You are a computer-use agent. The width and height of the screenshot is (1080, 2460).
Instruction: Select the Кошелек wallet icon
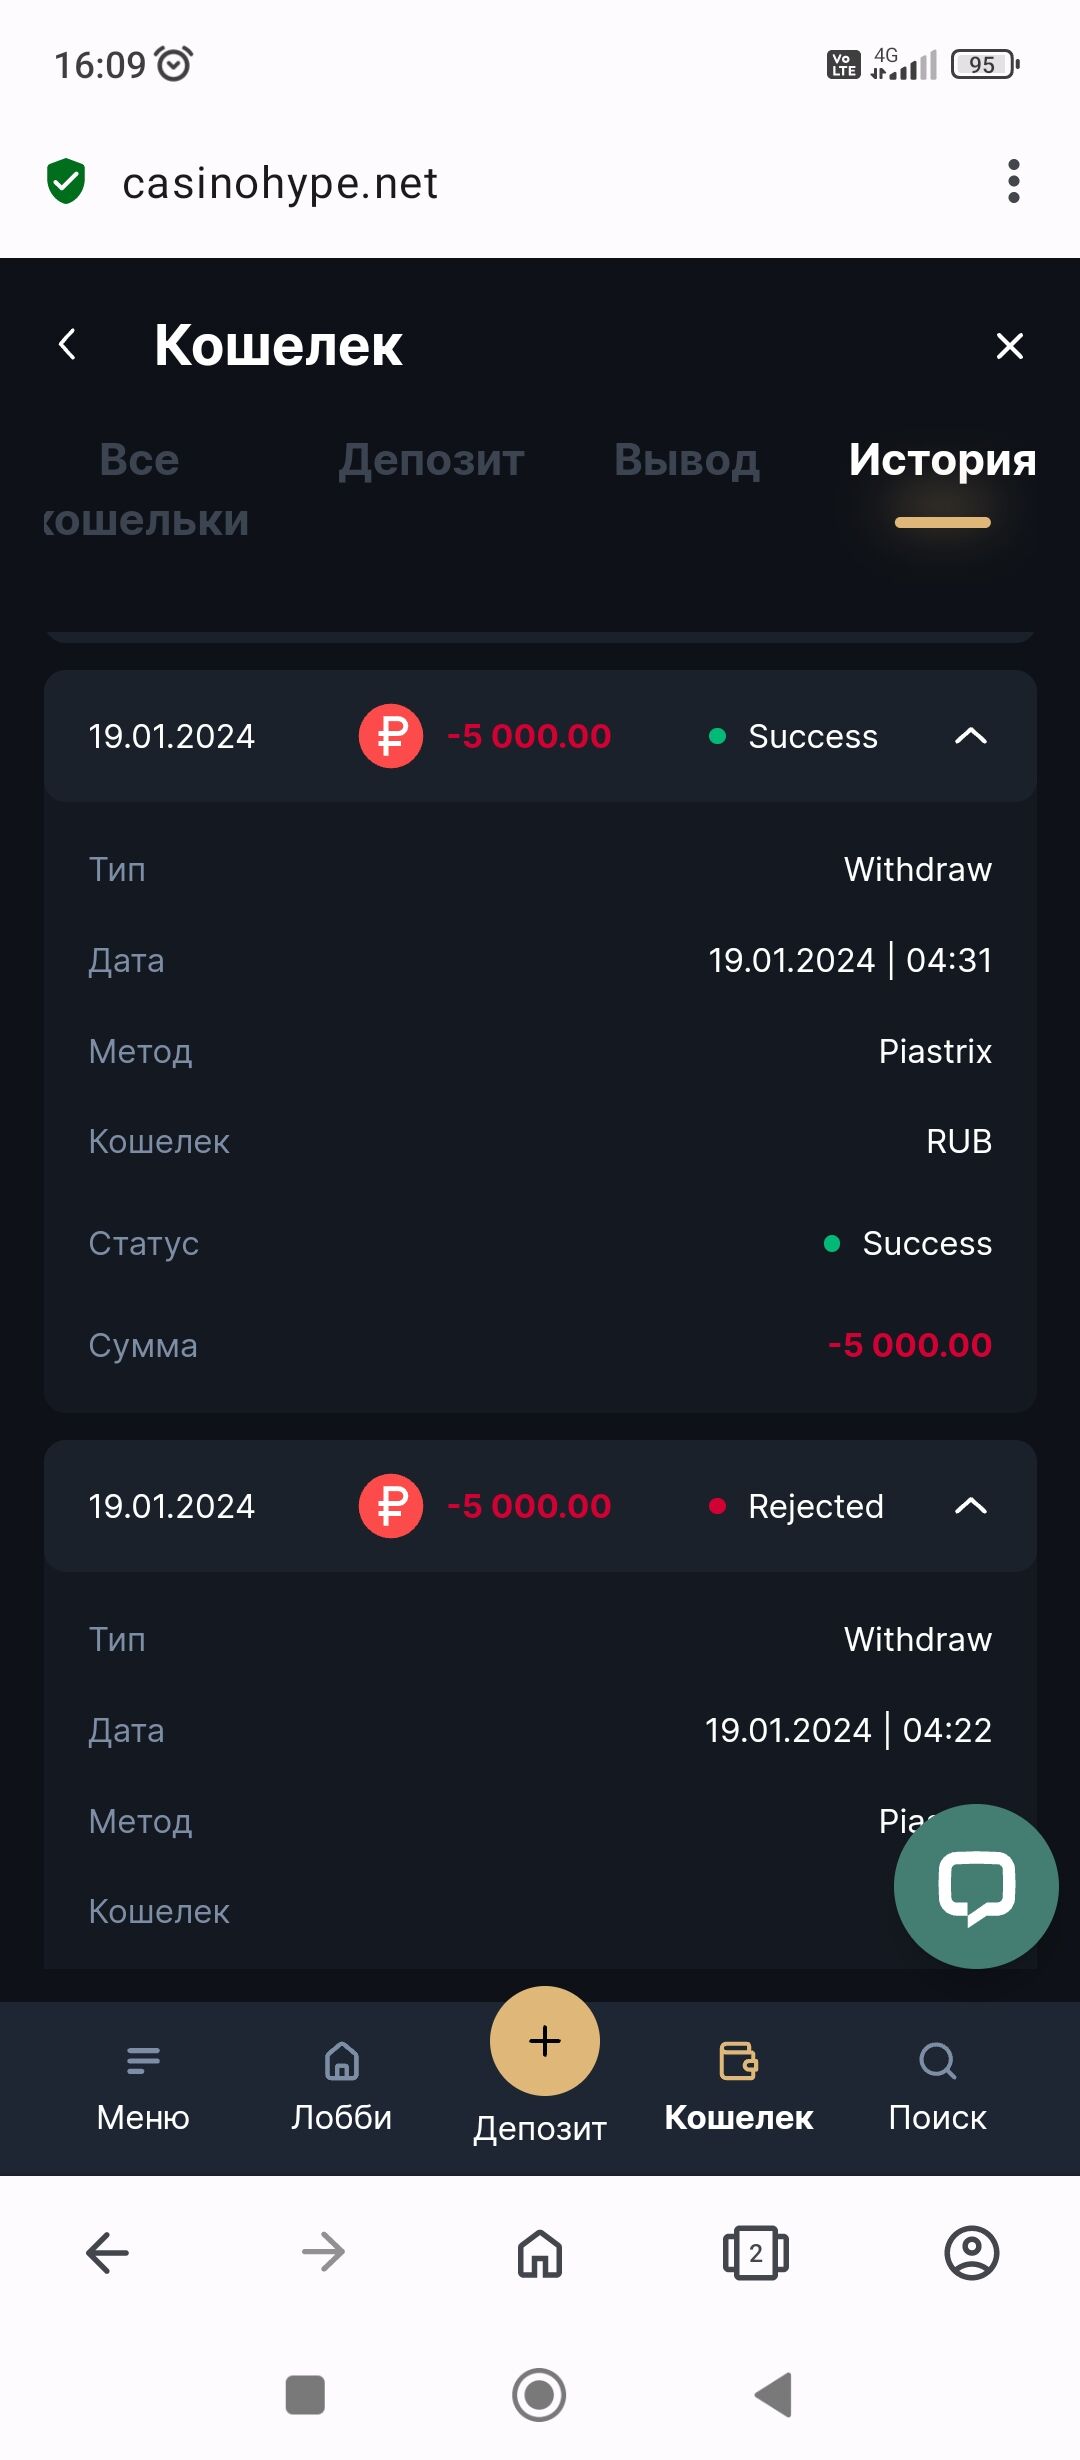739,2060
